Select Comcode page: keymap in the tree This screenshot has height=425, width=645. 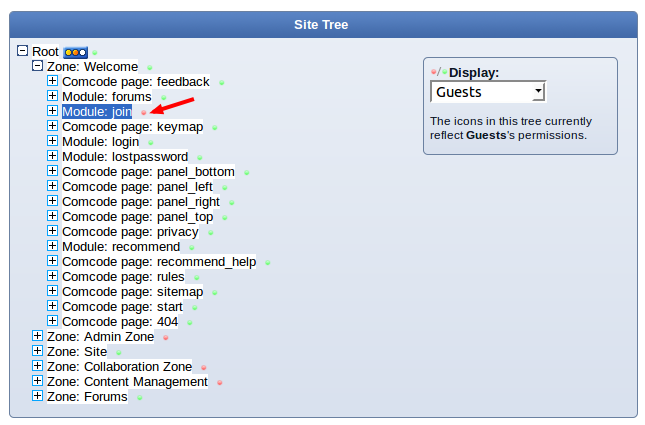point(132,127)
